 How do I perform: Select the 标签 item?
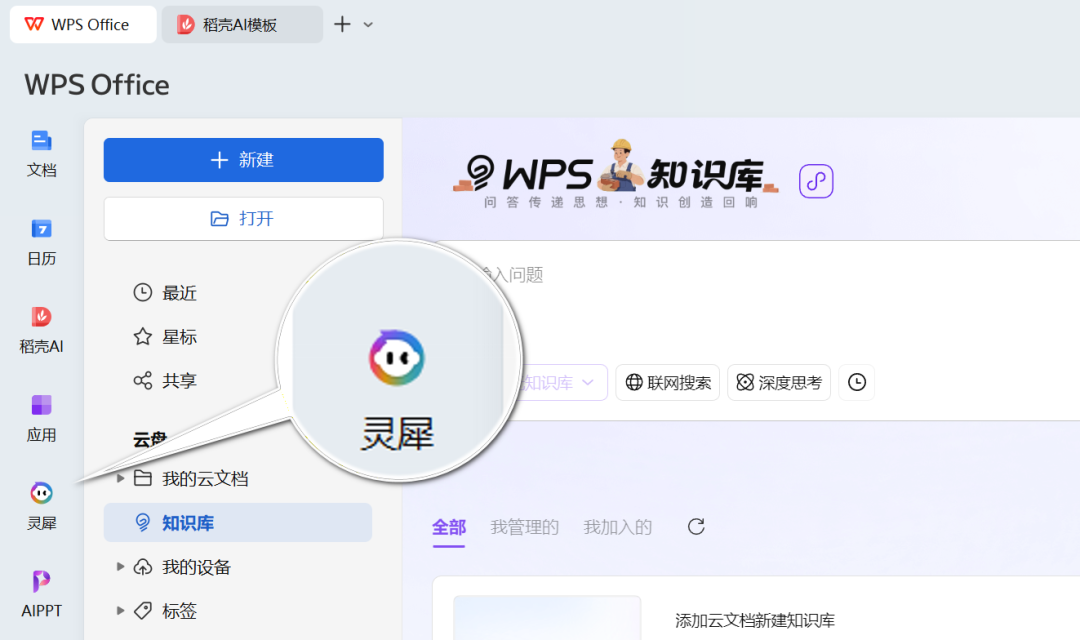pos(165,610)
